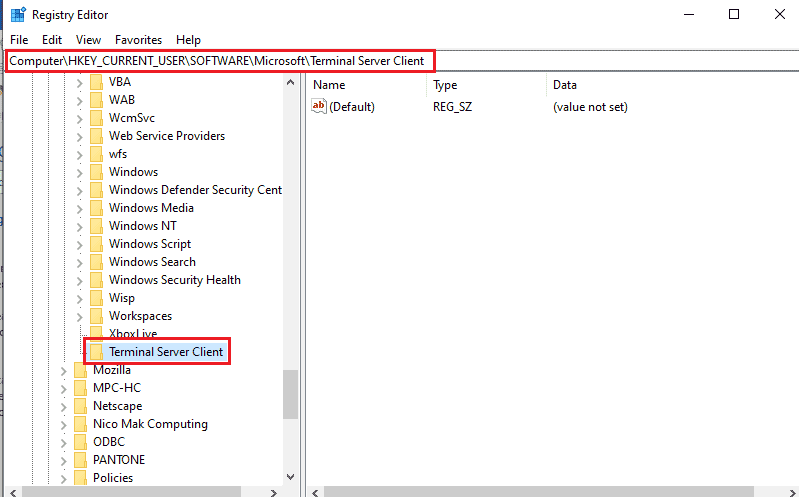Click the wfs folder icon
Image resolution: width=799 pixels, height=497 pixels.
tap(96, 153)
